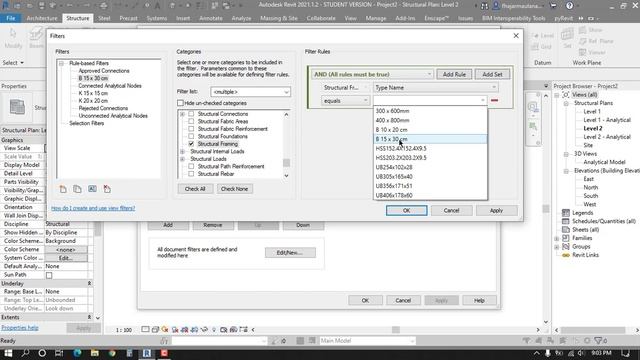The width and height of the screenshot is (640, 360).
Task: Open the Architecture ribbon tab
Action: point(42,18)
